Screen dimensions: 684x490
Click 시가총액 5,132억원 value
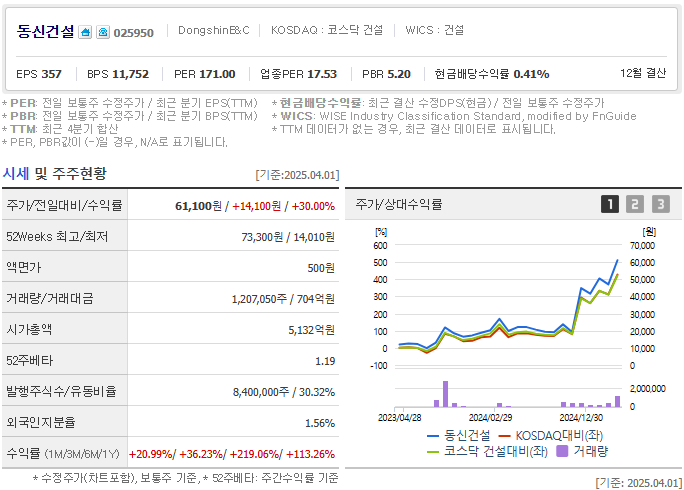pos(311,330)
